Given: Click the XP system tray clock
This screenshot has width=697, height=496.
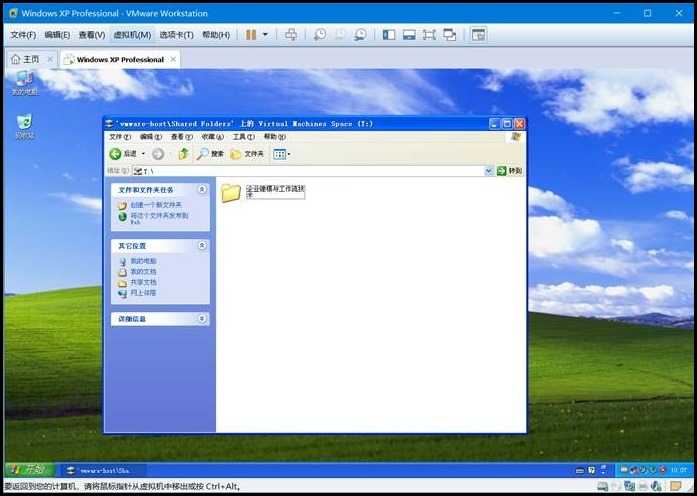Looking at the screenshot, I should [679, 469].
